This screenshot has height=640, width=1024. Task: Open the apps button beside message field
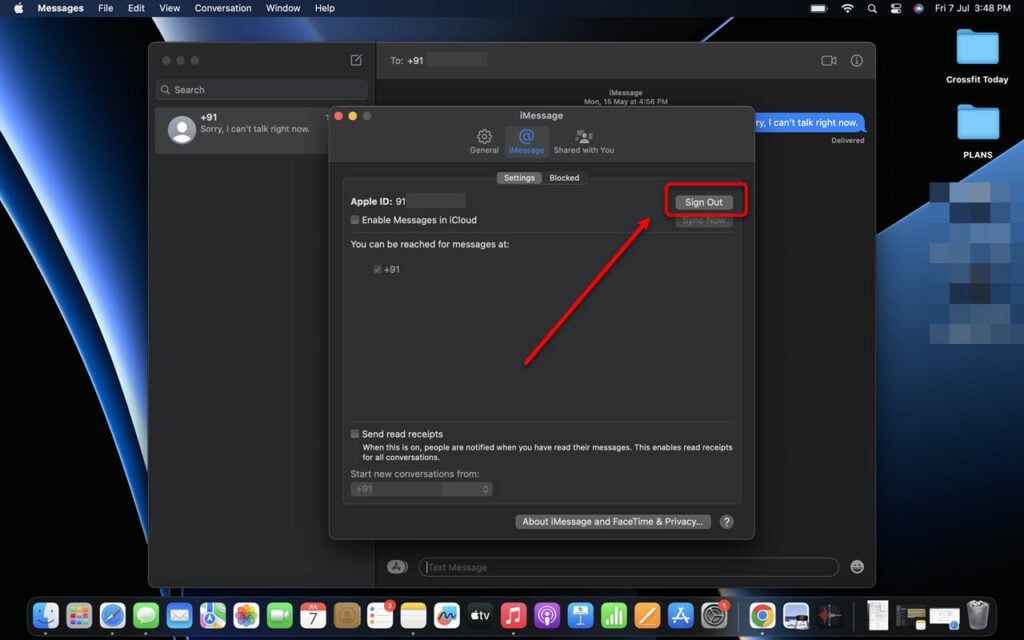coord(397,567)
